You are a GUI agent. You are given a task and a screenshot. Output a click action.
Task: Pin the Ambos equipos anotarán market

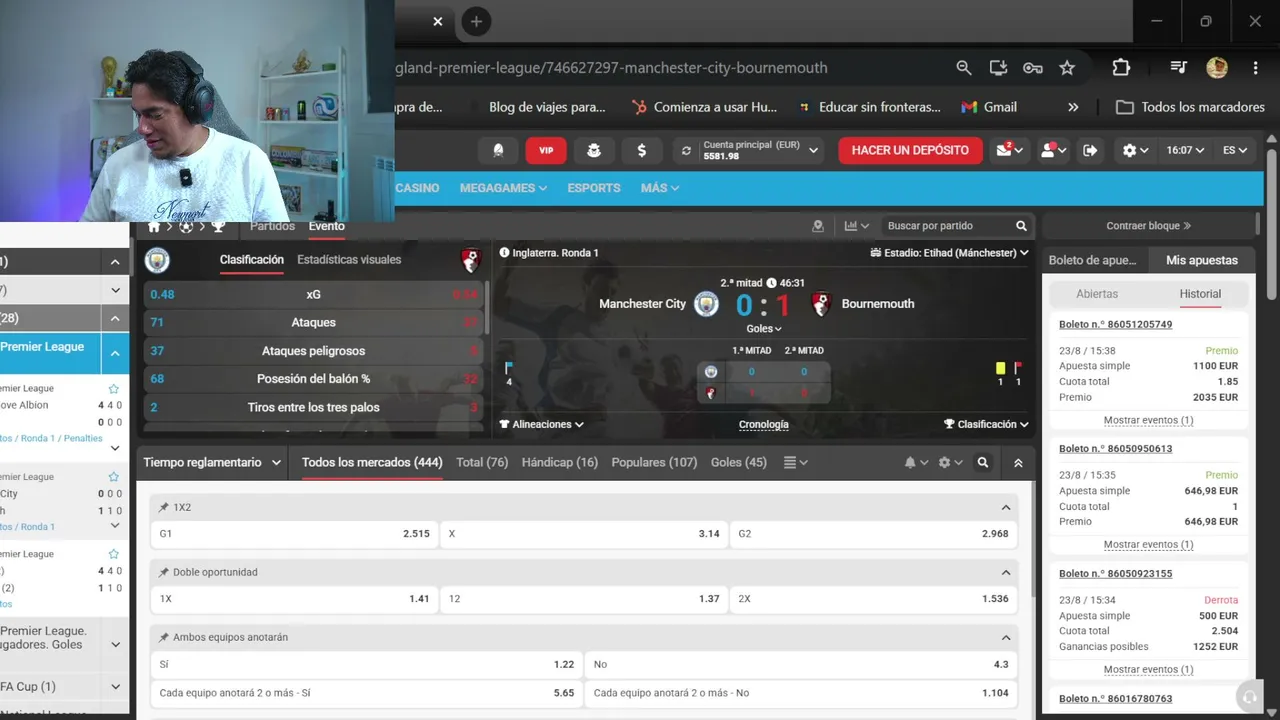(164, 638)
